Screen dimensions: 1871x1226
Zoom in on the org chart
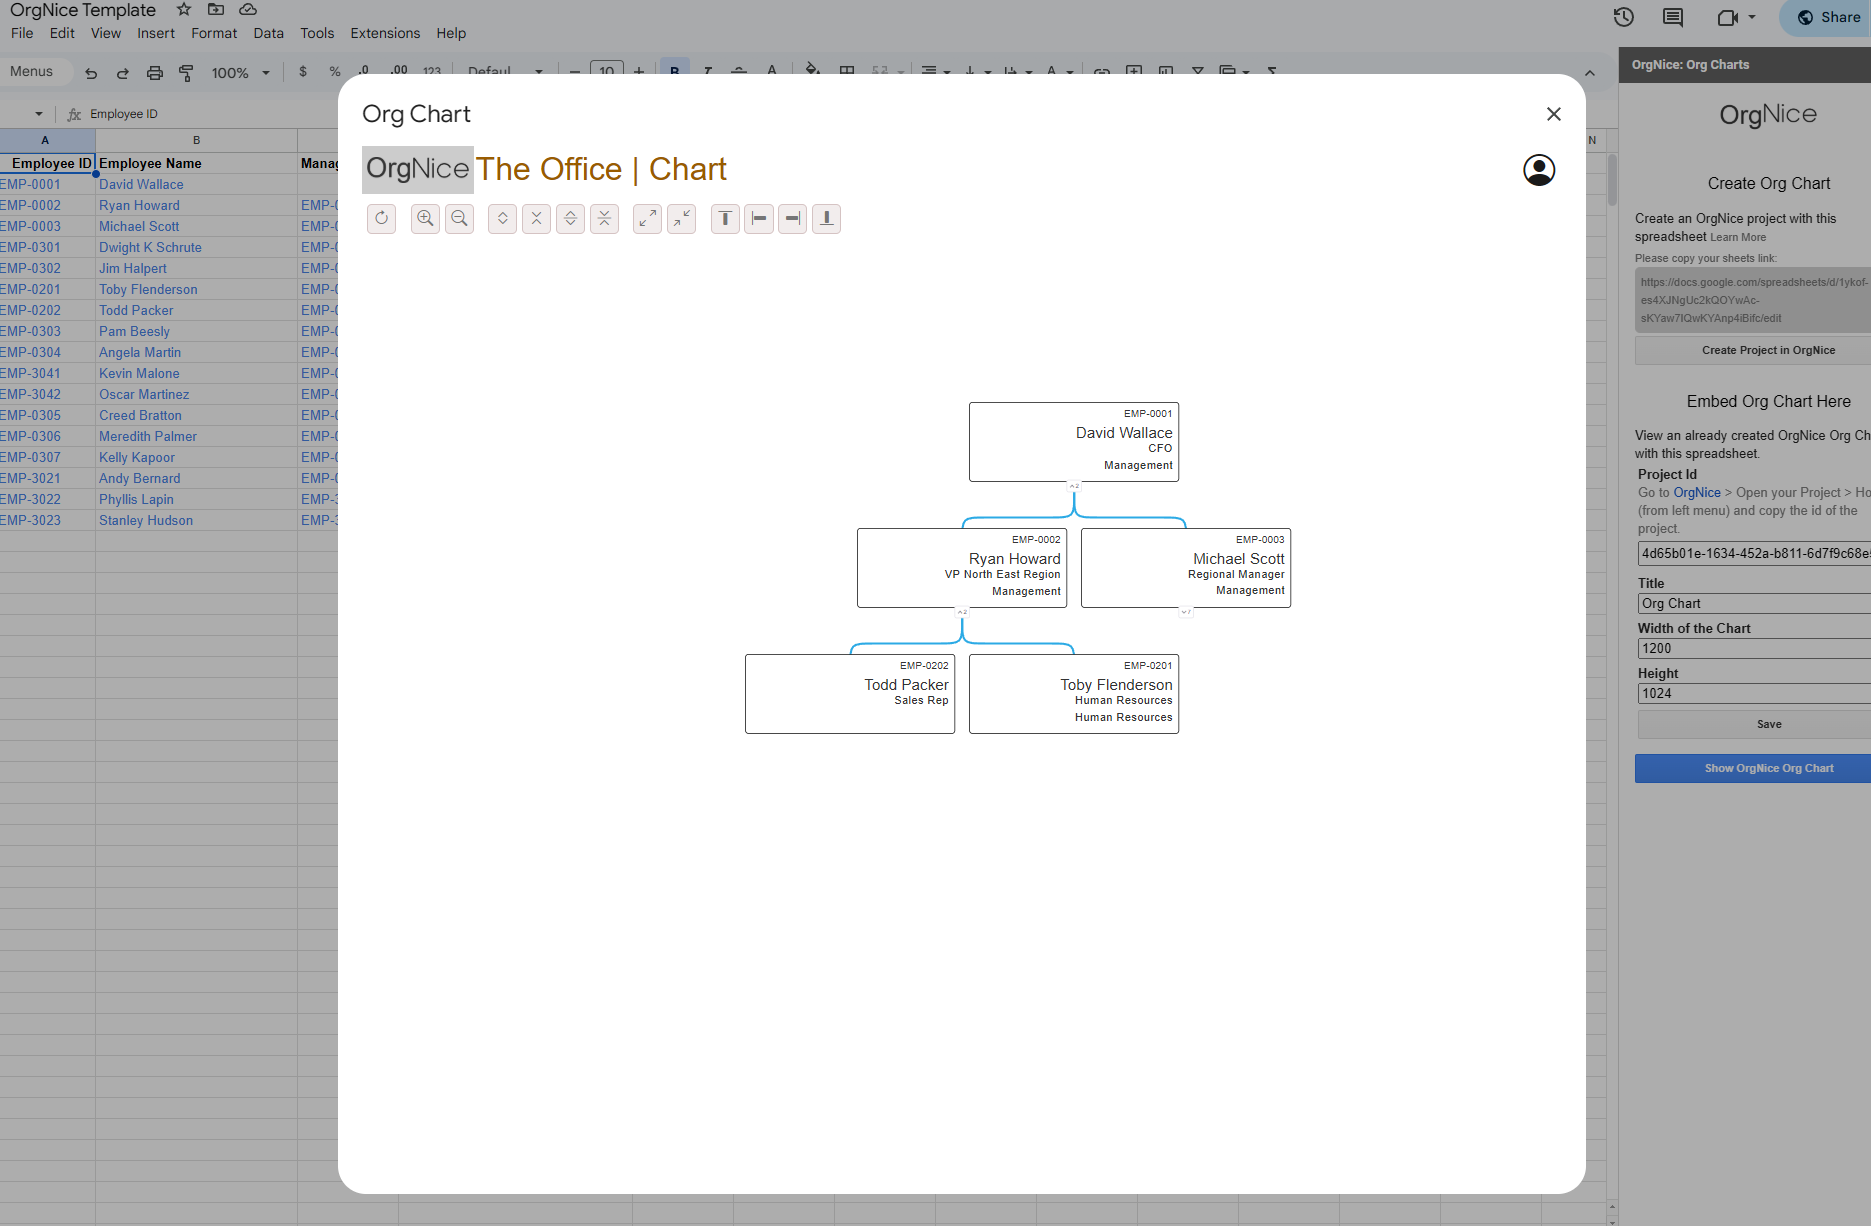(425, 218)
